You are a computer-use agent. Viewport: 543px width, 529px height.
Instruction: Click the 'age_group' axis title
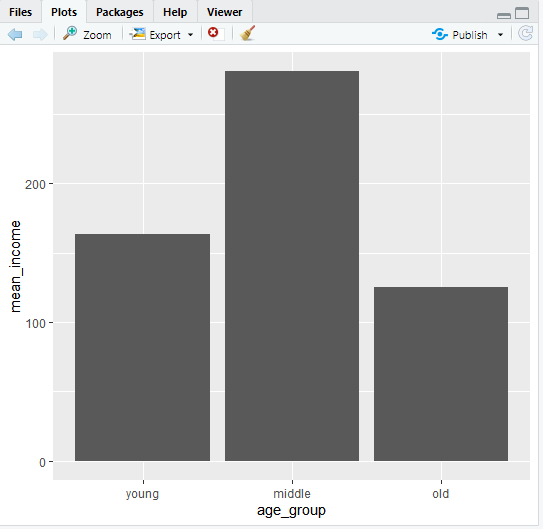(x=291, y=511)
